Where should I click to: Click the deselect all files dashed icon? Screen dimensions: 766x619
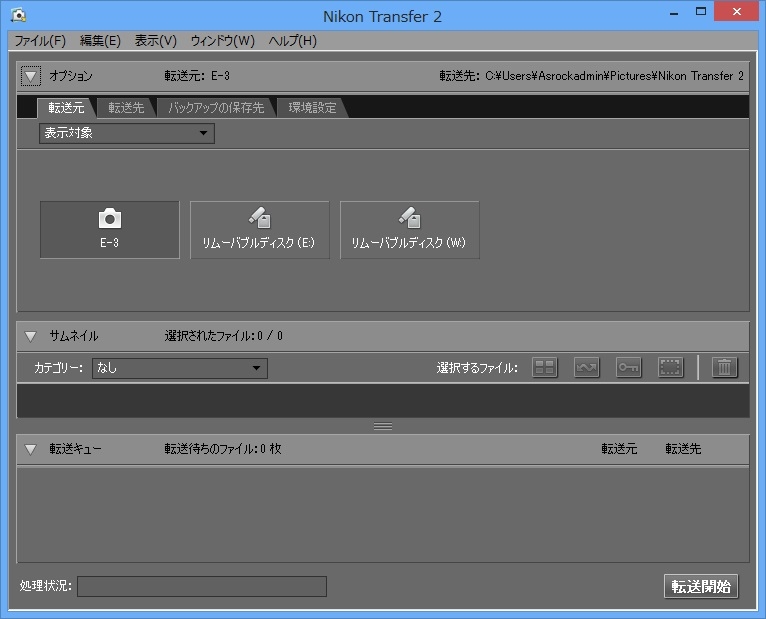click(x=670, y=367)
